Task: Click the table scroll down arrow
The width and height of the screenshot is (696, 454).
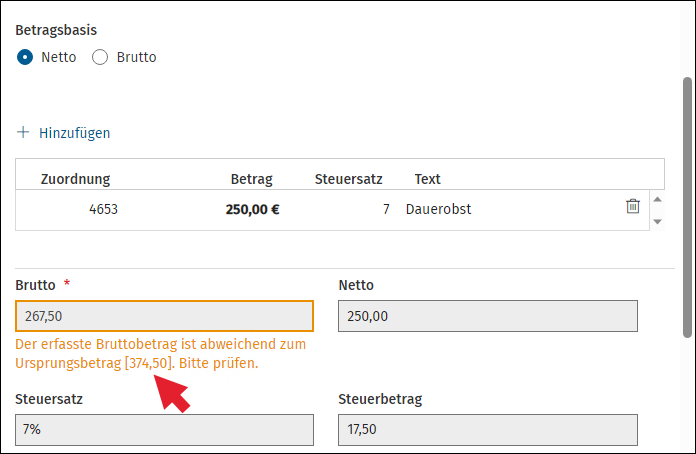Action: [657, 221]
